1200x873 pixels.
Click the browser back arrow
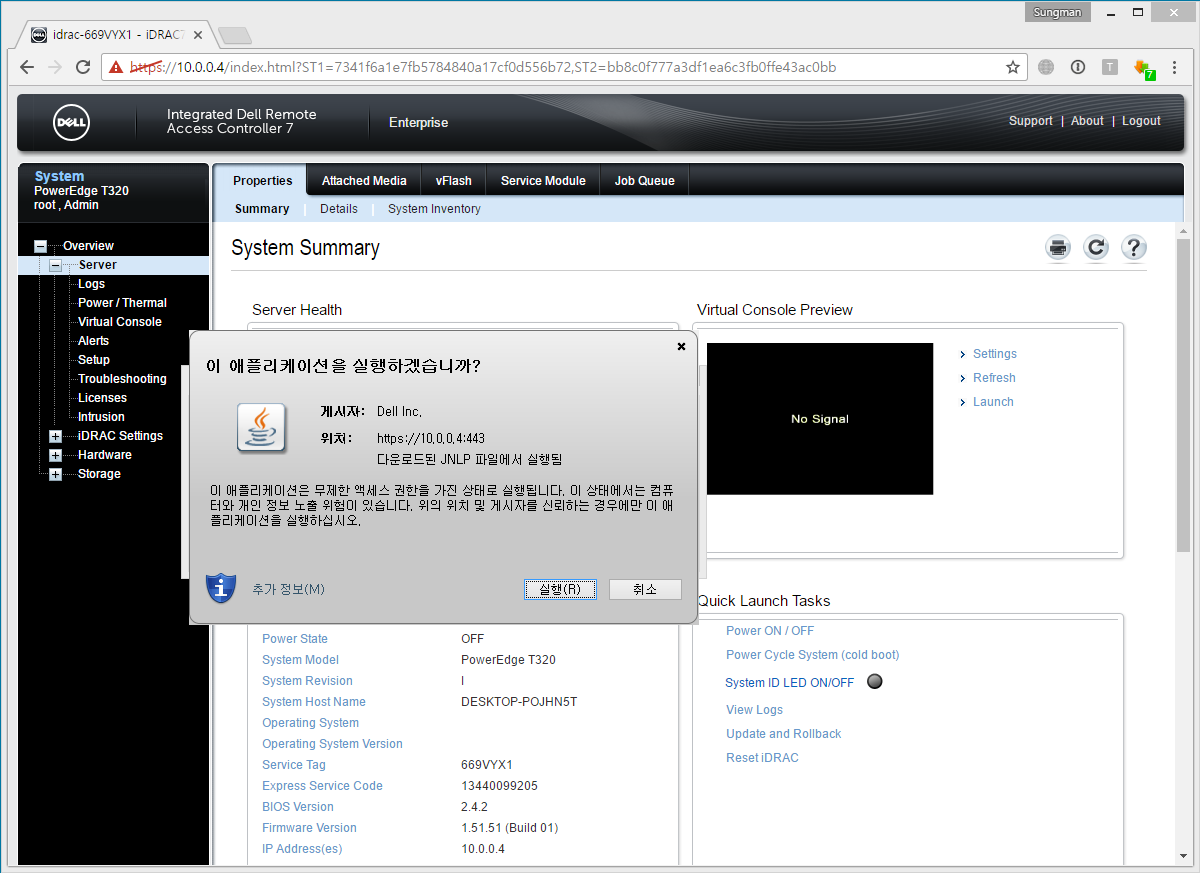(x=27, y=67)
